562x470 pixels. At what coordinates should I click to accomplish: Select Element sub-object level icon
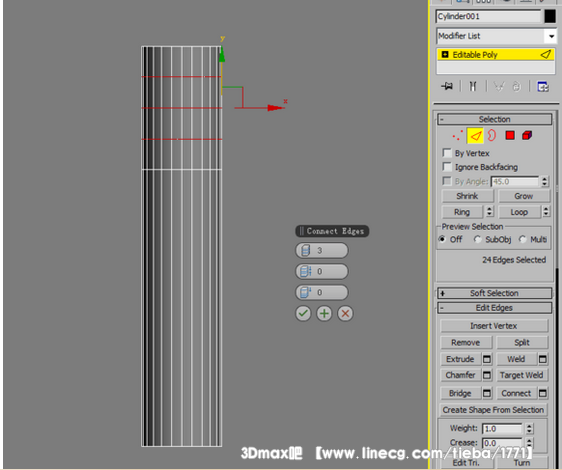527,136
